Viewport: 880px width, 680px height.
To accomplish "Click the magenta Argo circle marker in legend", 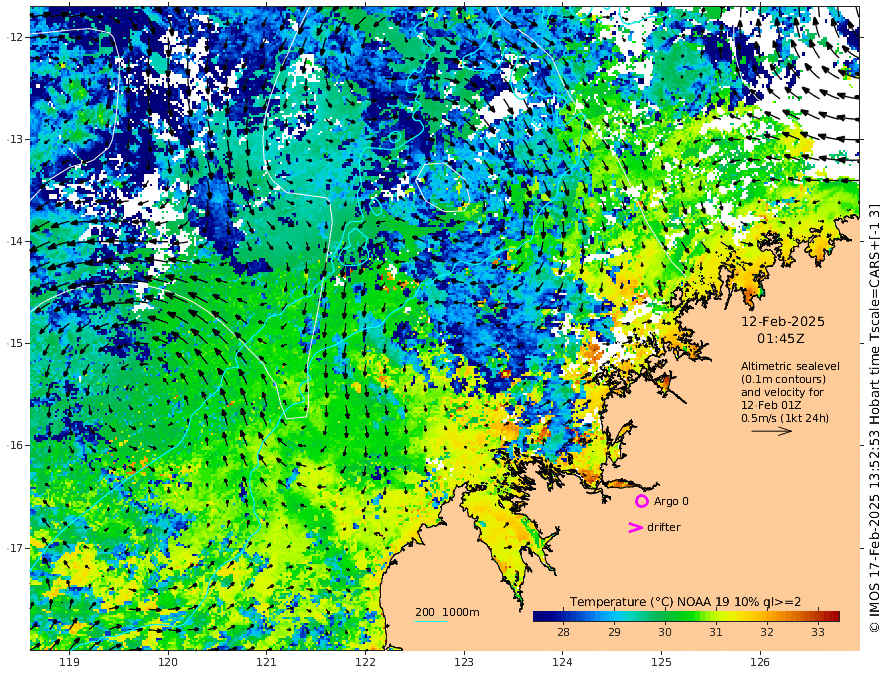I will point(641,501).
